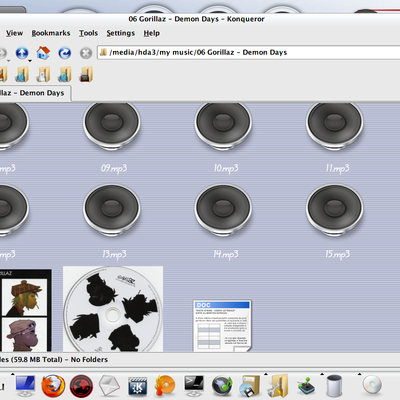Open the folder with tools dock icon
Screen dimensions: 400x400
point(278,386)
